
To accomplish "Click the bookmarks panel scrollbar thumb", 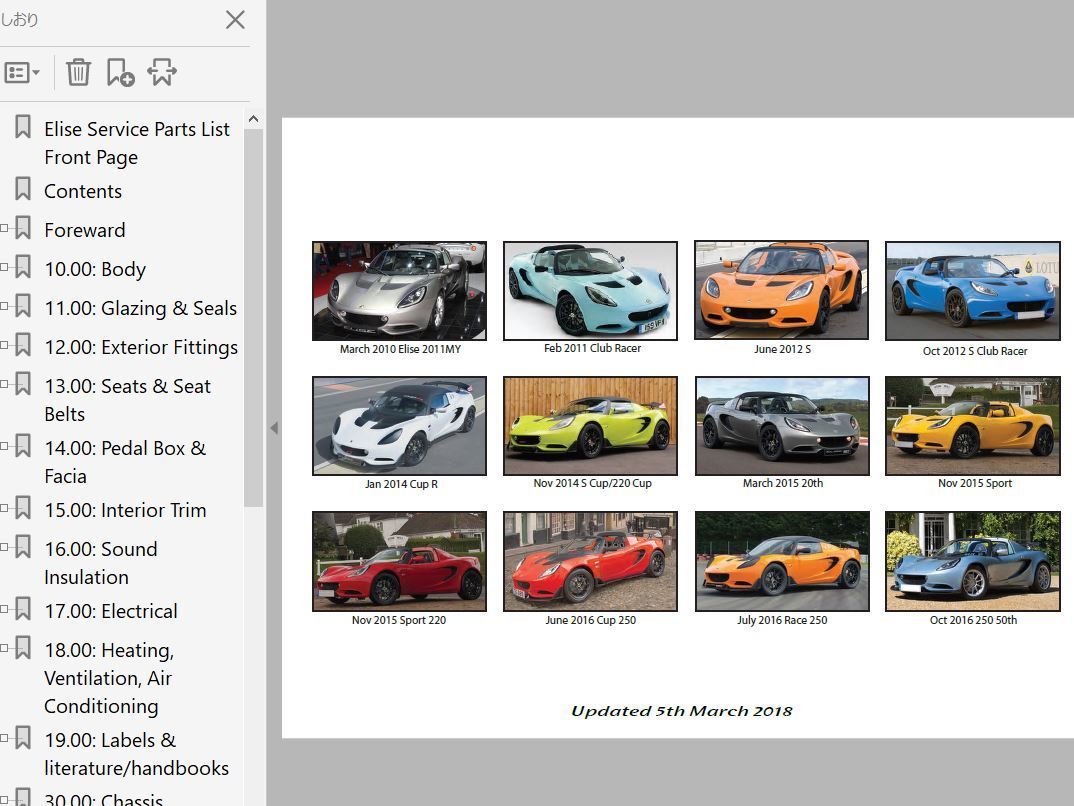I will point(253,318).
